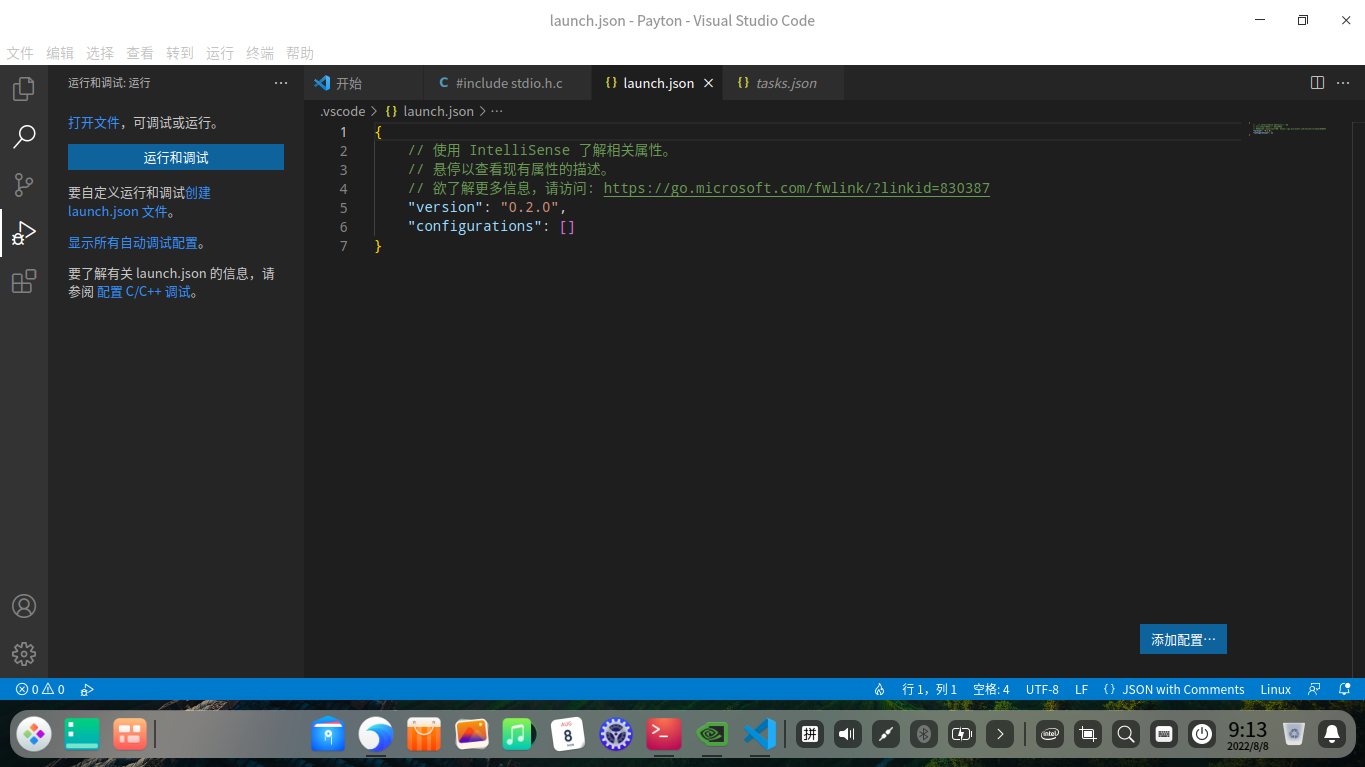Open the 终端 (Terminal) menu

tap(260, 53)
